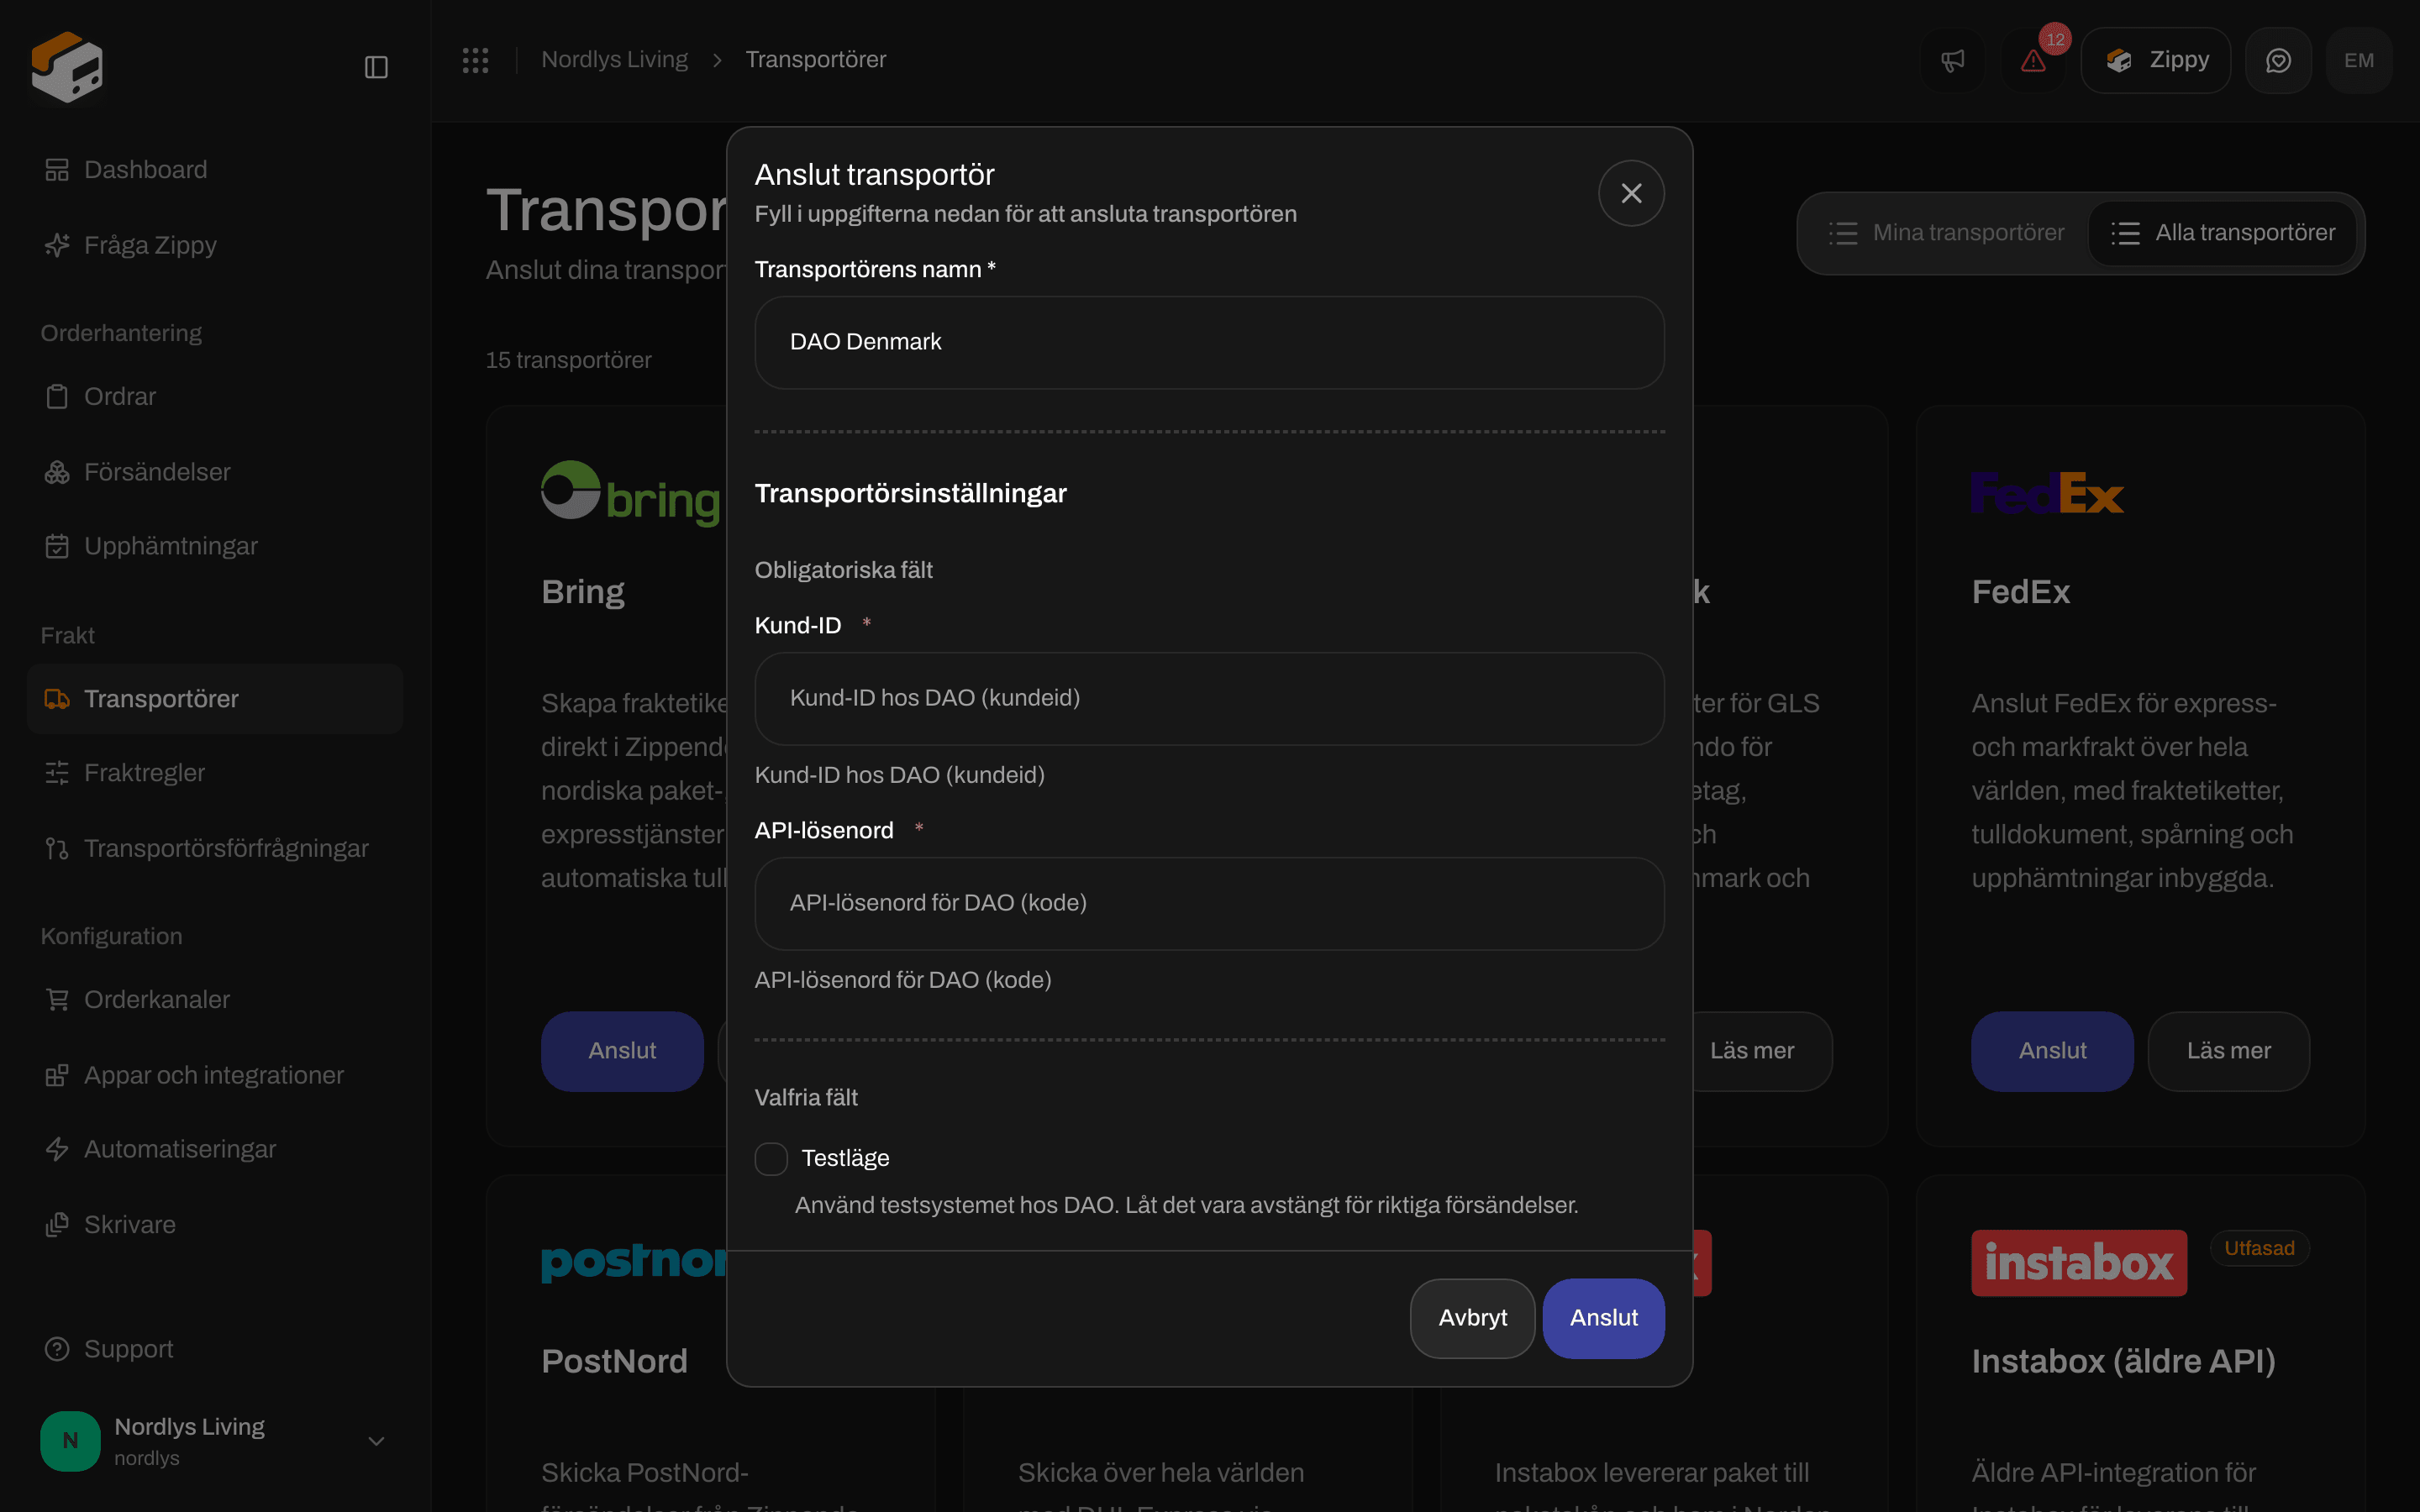Go to Dashboard in sidebar
Screen dimensions: 2420x1512
pyautogui.click(x=215, y=170)
